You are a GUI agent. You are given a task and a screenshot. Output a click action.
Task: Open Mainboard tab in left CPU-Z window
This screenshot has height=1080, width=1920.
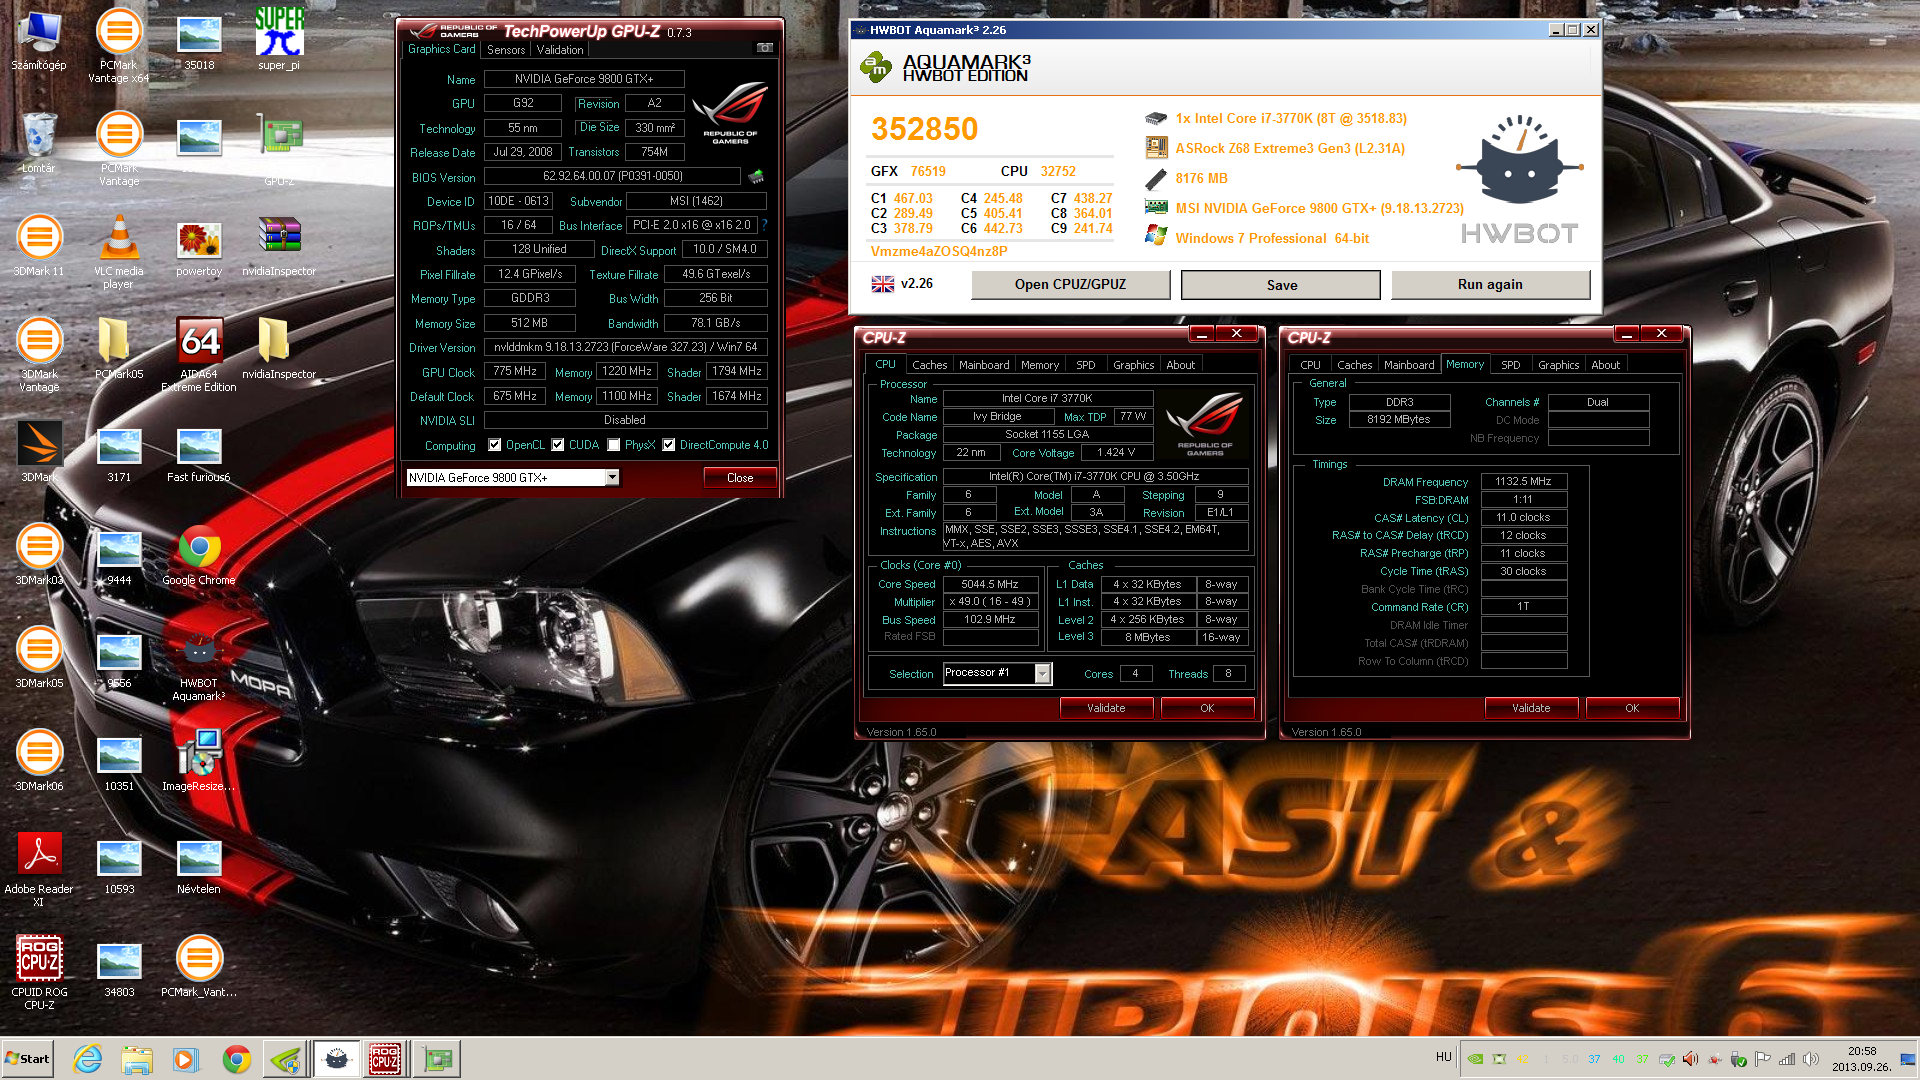[984, 365]
